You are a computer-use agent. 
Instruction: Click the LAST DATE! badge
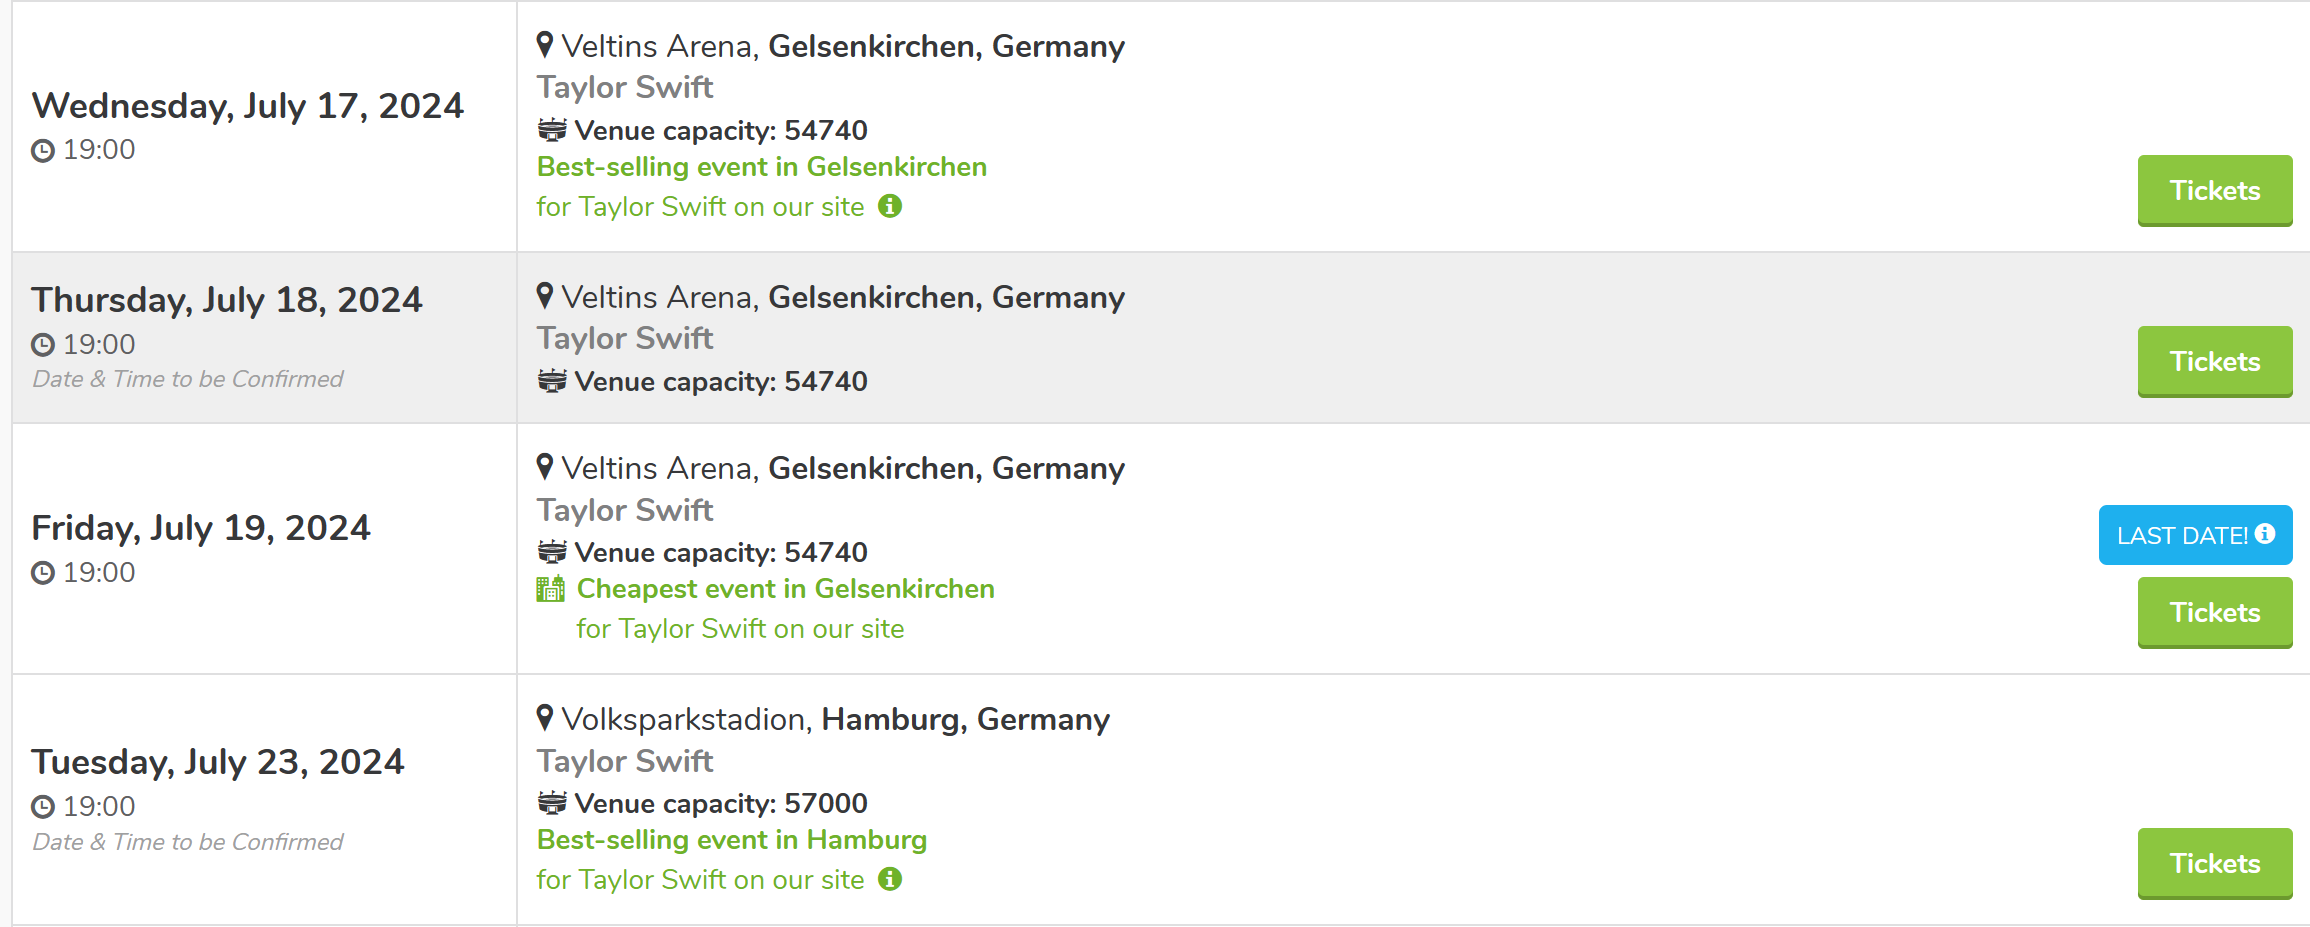click(2182, 535)
